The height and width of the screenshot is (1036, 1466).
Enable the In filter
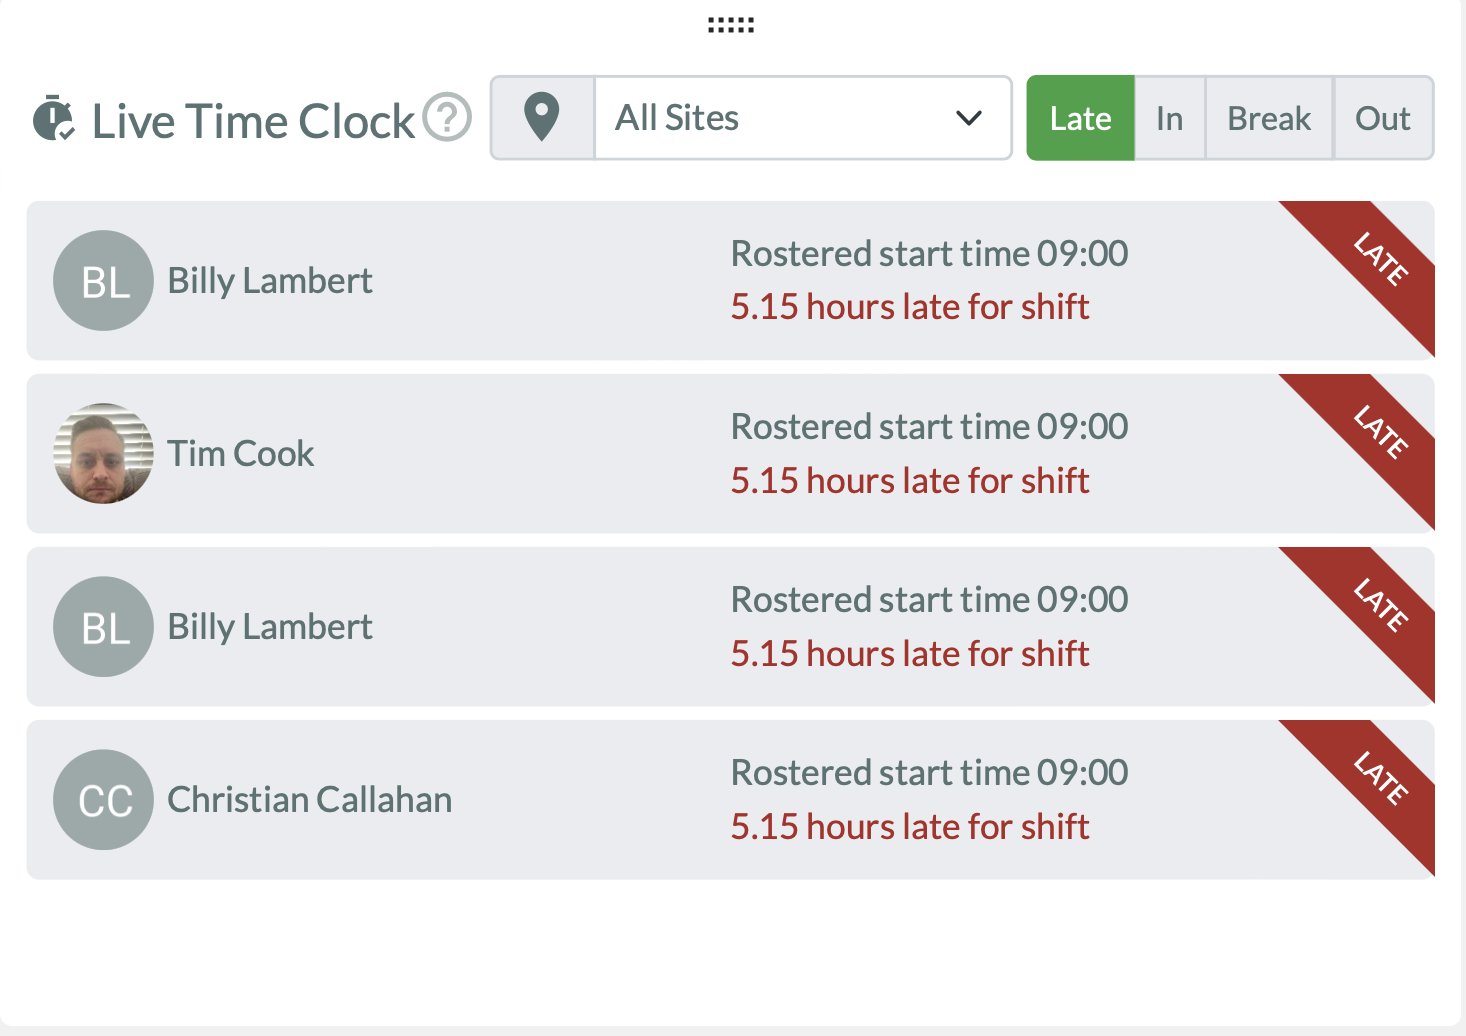[x=1169, y=118]
